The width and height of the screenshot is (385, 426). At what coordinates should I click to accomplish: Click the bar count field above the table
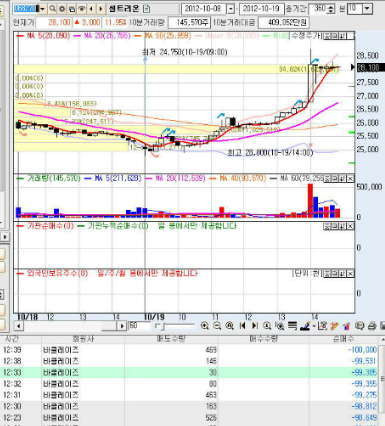(140, 326)
